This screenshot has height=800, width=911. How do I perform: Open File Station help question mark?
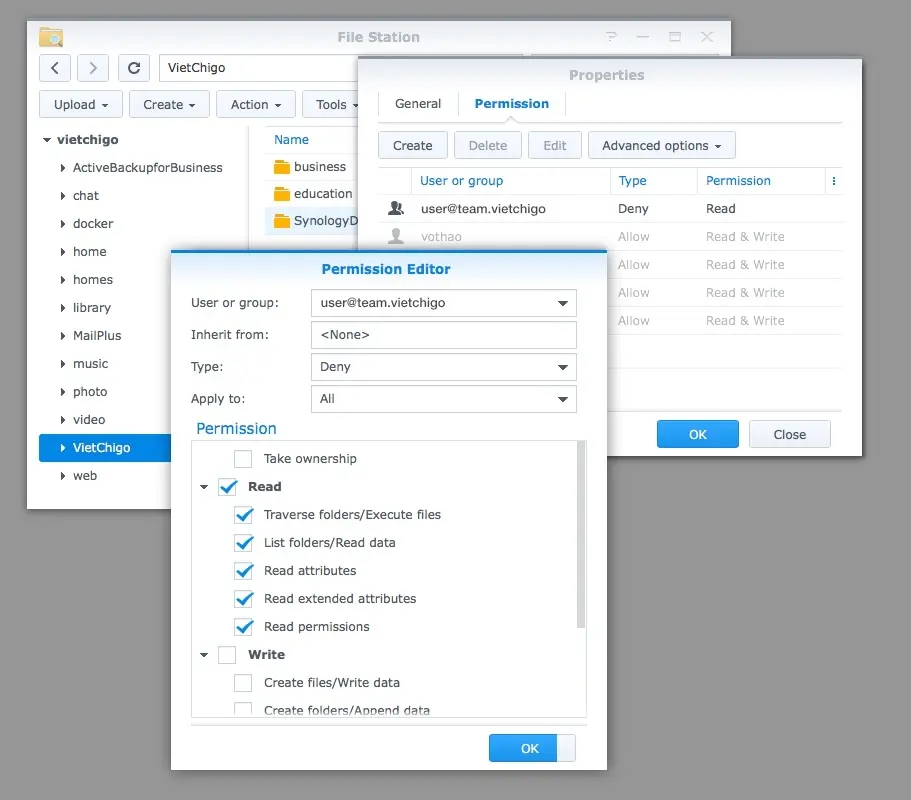click(x=611, y=37)
